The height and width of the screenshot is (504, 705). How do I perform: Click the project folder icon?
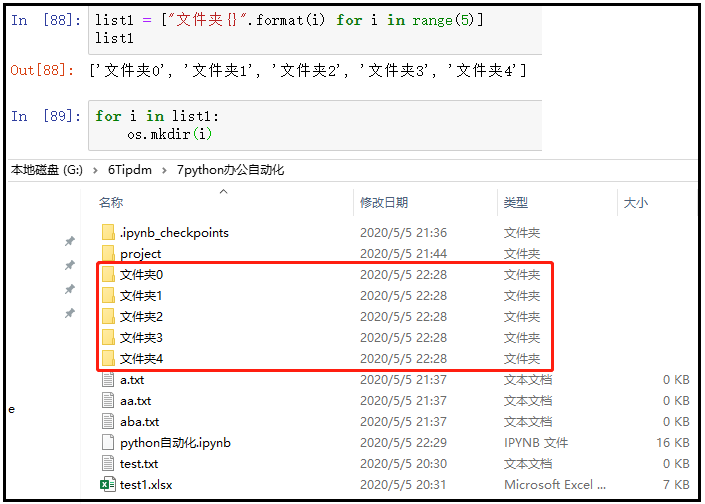point(108,253)
